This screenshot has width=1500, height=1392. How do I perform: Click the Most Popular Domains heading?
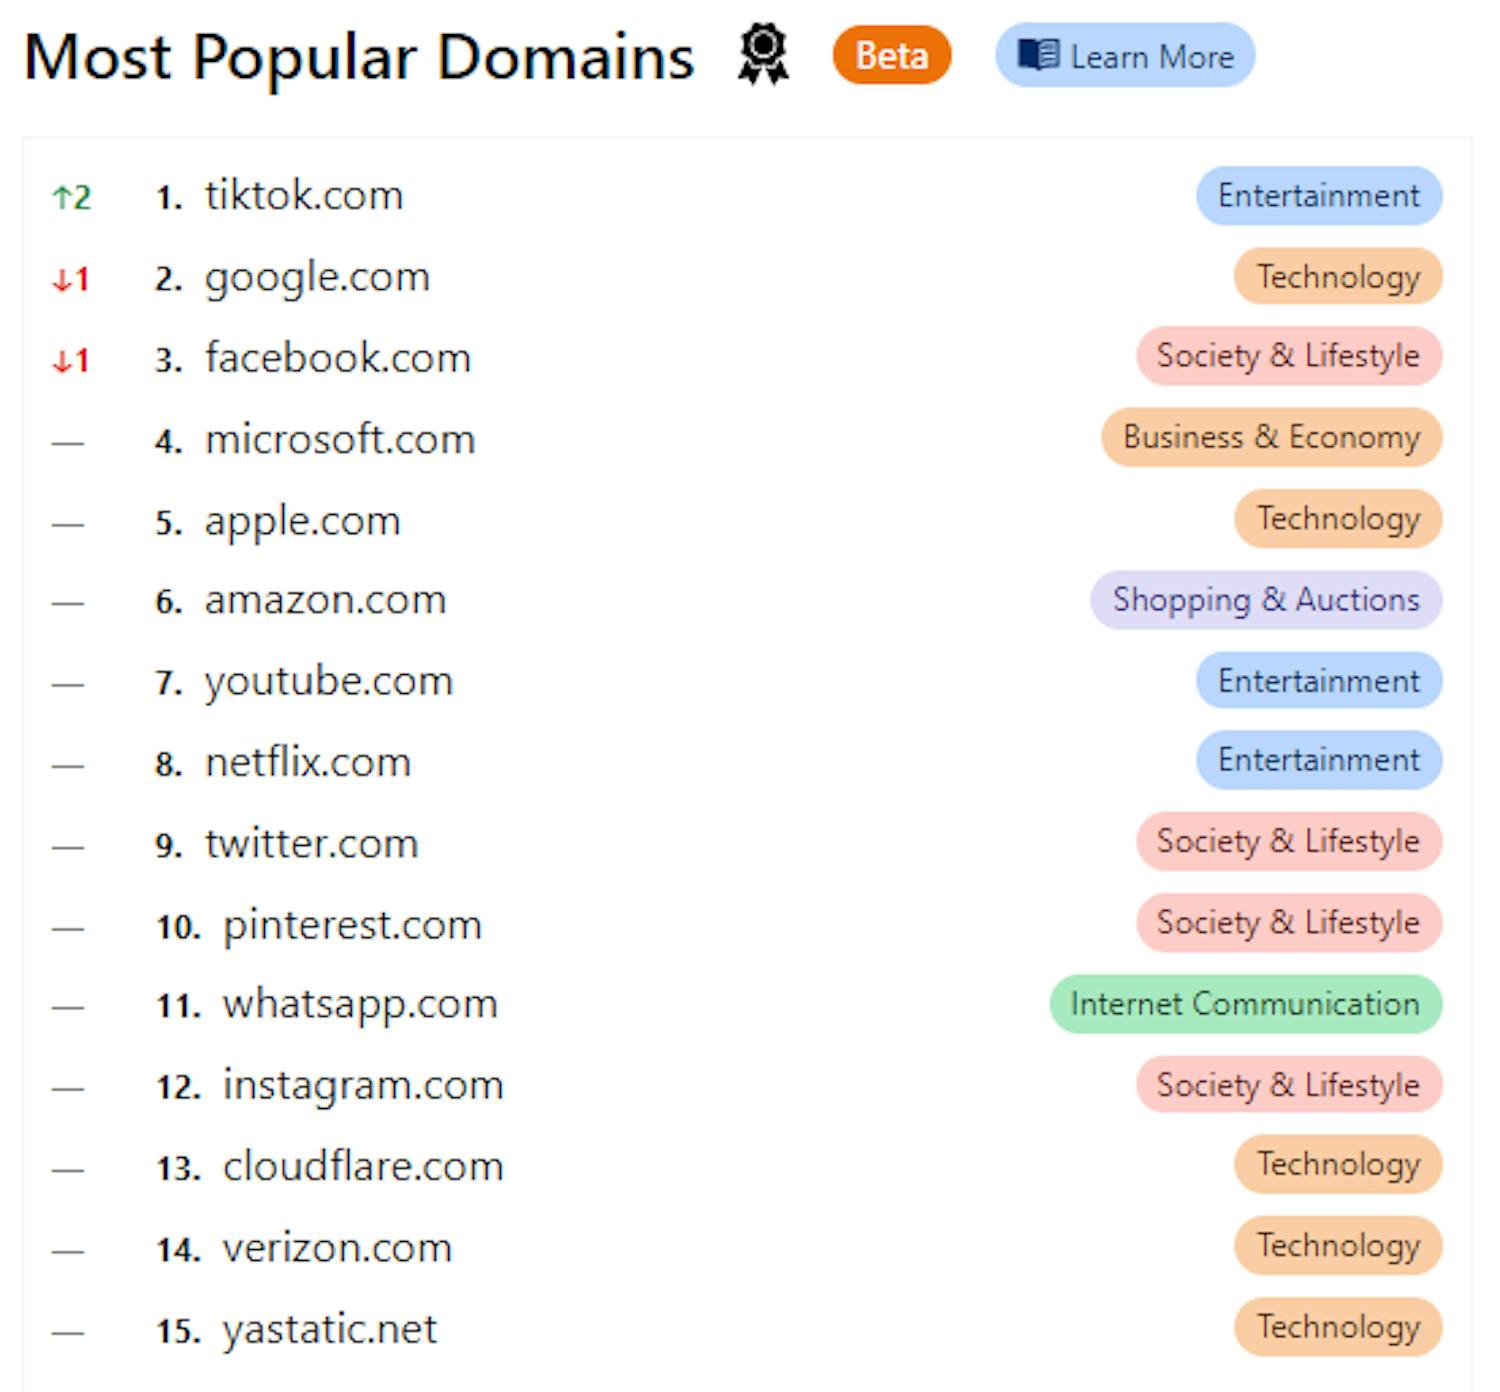[360, 57]
